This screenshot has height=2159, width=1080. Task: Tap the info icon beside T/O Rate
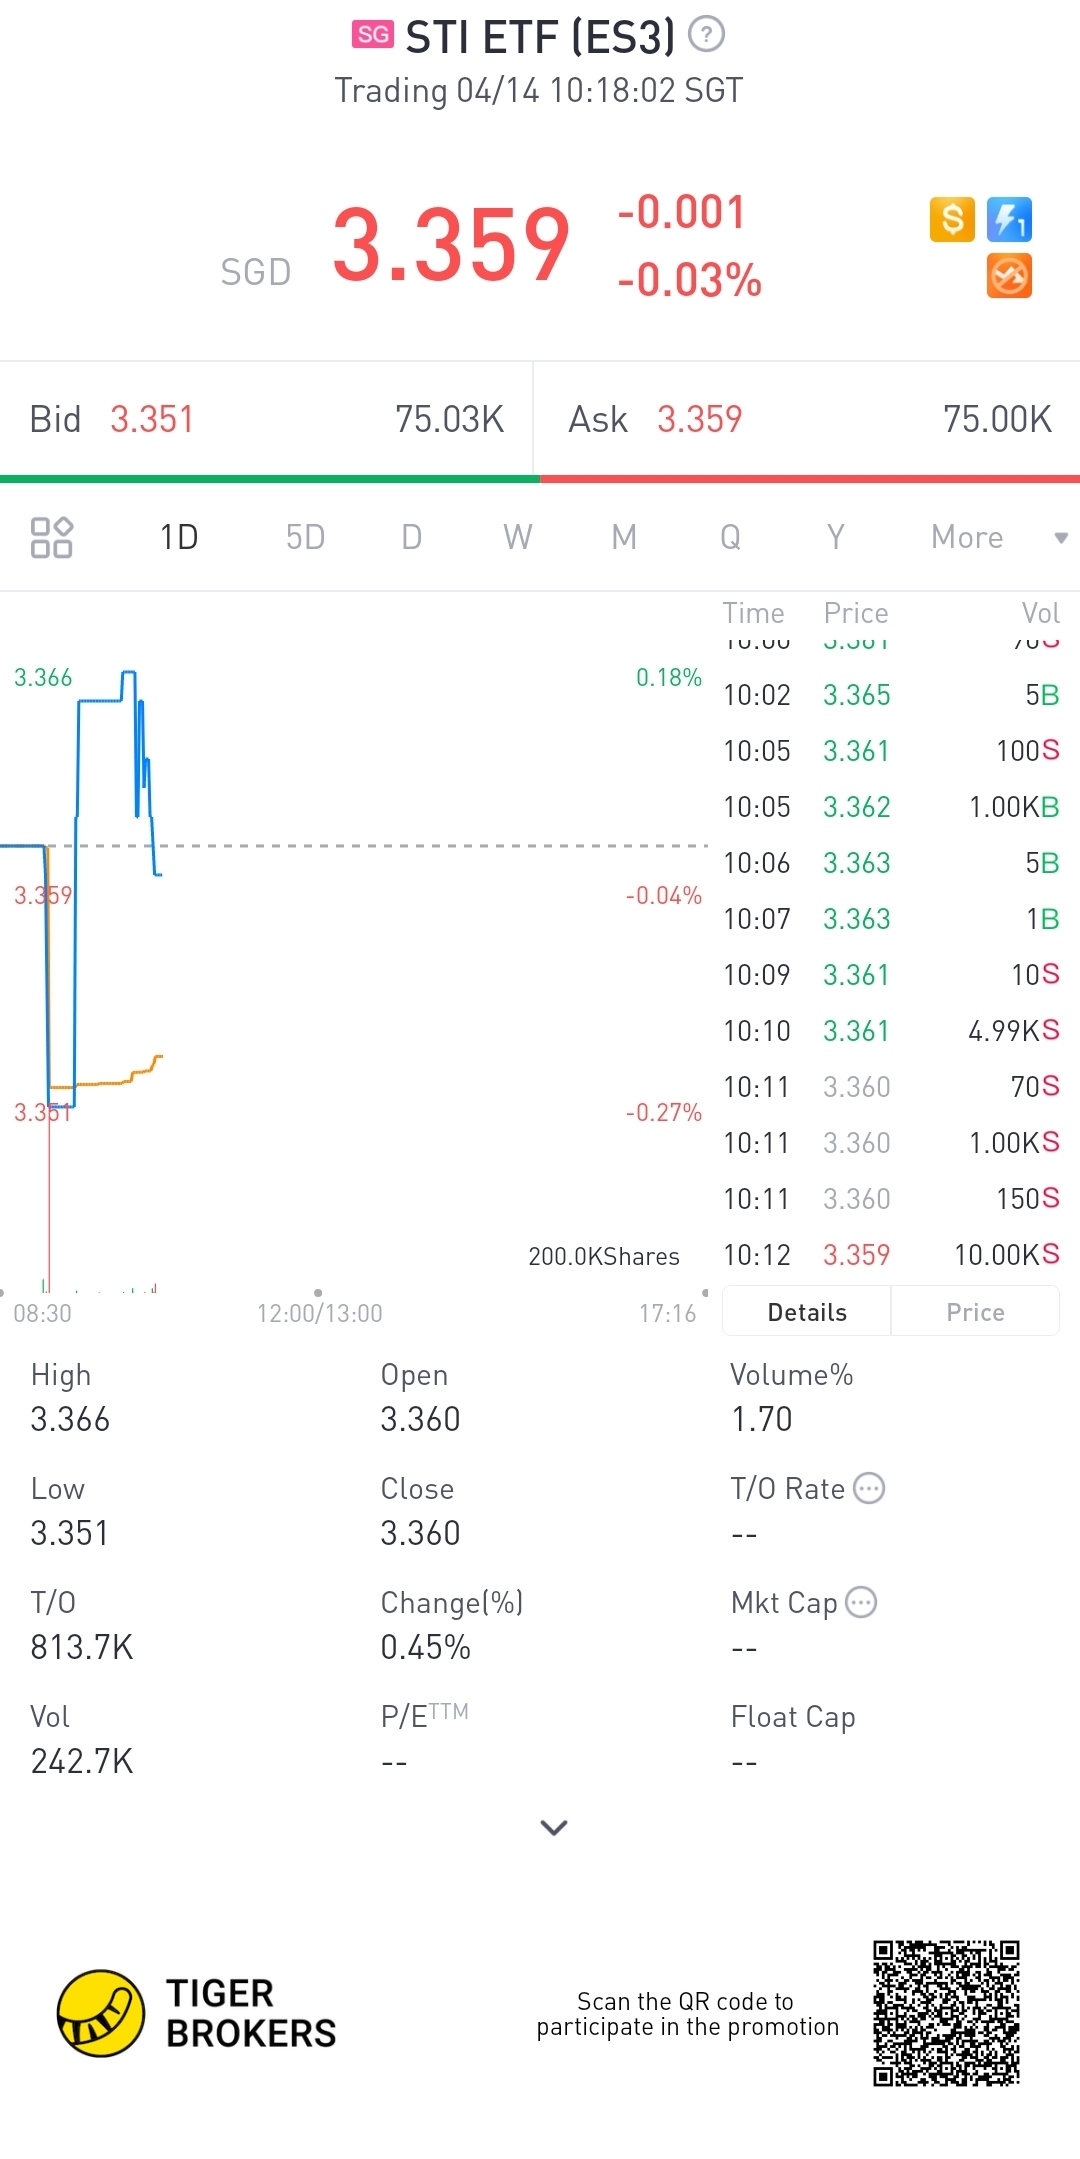click(x=869, y=1489)
